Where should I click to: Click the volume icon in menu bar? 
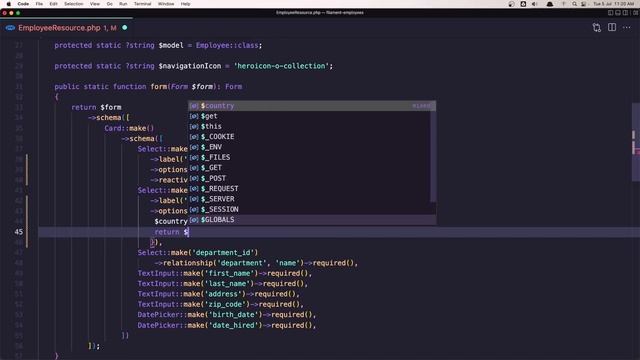tap(534, 4)
